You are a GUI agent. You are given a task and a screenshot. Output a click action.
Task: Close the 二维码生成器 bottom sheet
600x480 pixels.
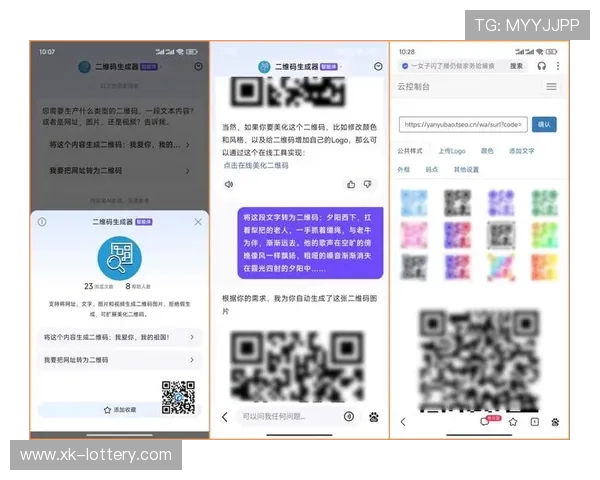point(198,222)
